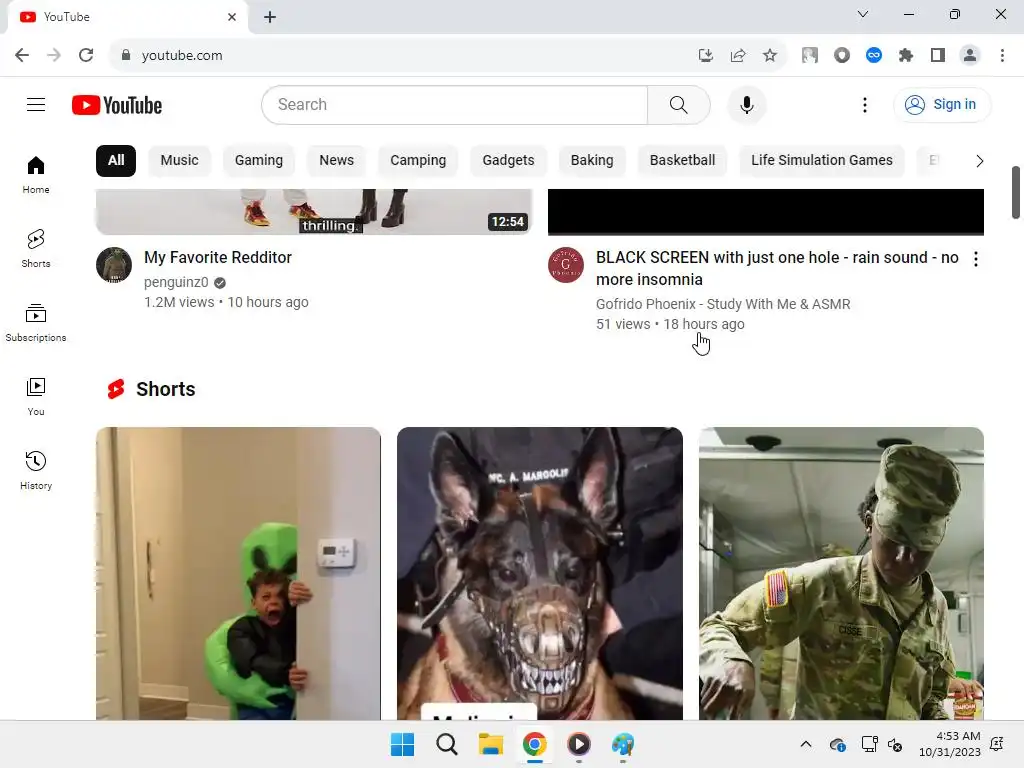Open action menu for BLACK SCREEN video
The image size is (1024, 768).
click(976, 259)
